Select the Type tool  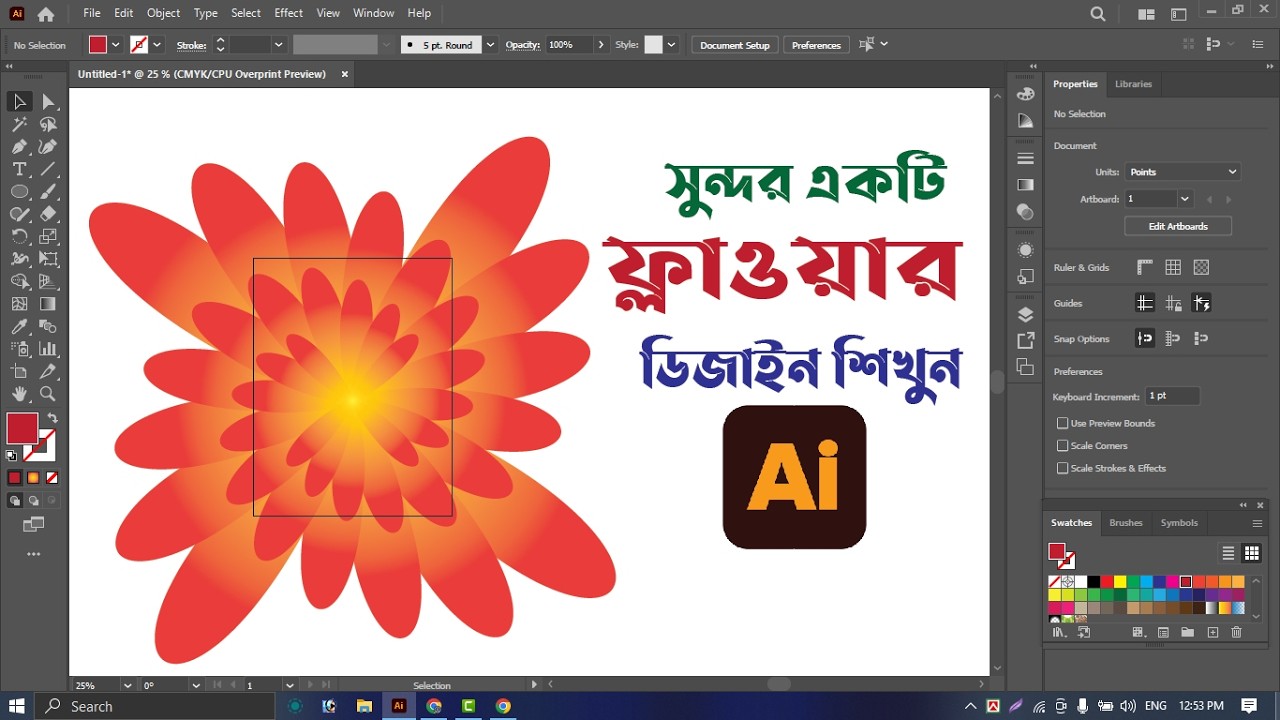coord(19,169)
